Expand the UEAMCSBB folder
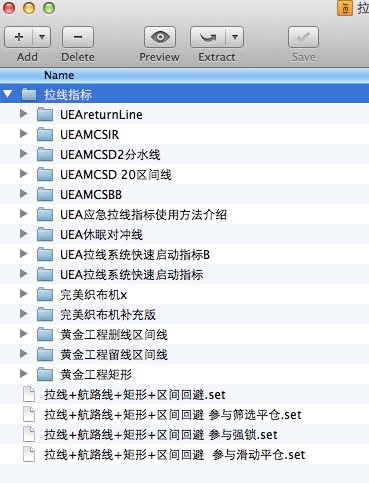 tap(23, 194)
